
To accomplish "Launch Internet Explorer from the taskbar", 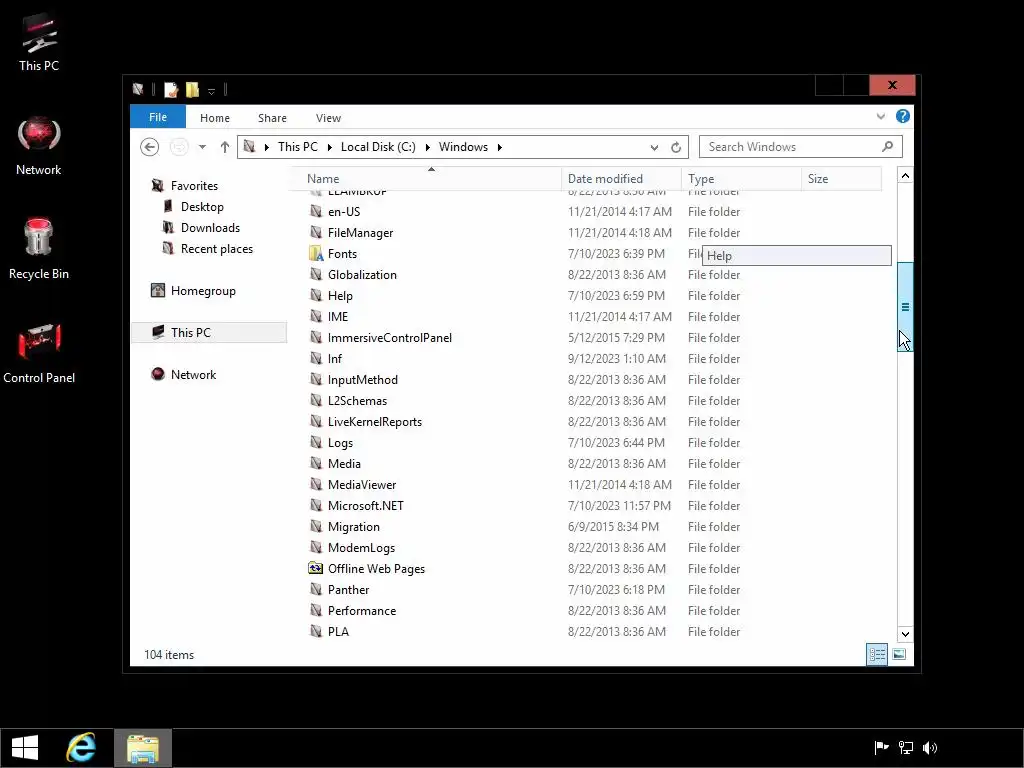I will pyautogui.click(x=81, y=748).
